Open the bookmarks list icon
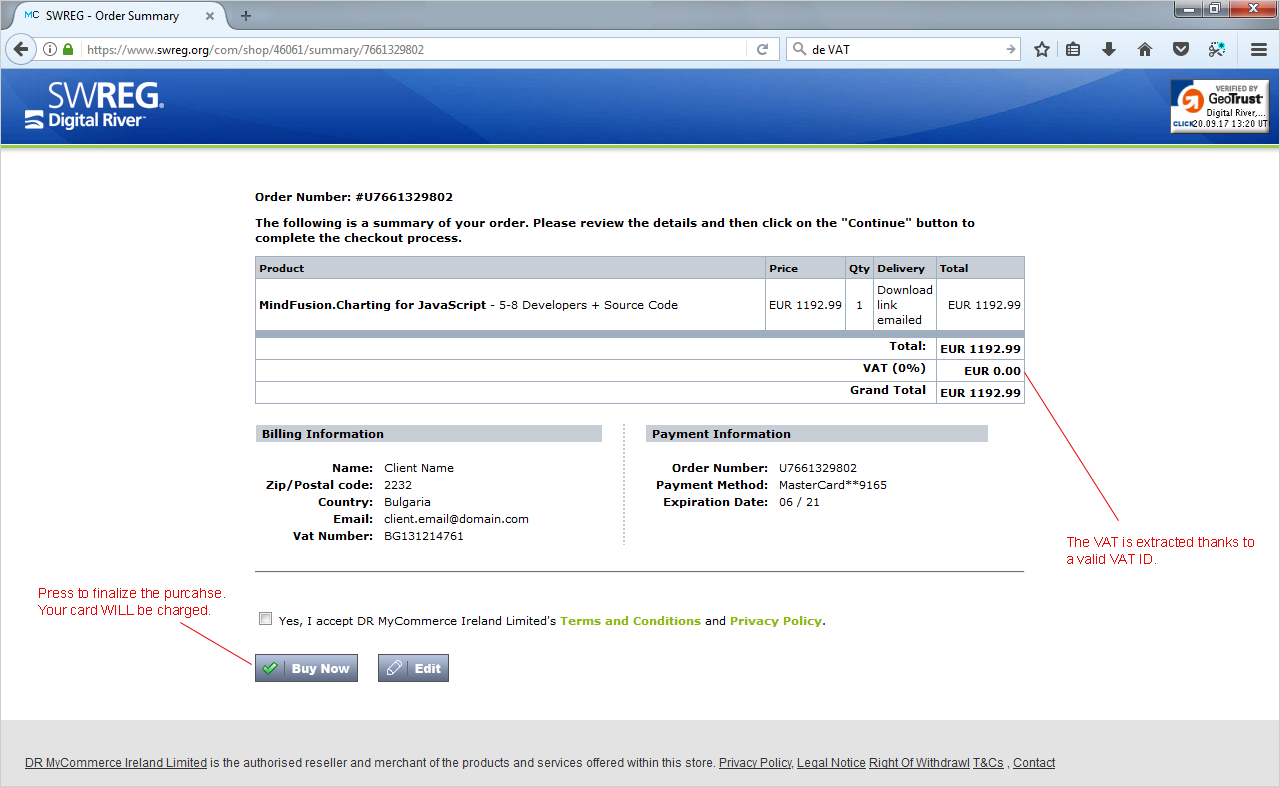Image resolution: width=1280 pixels, height=787 pixels. 1073,49
